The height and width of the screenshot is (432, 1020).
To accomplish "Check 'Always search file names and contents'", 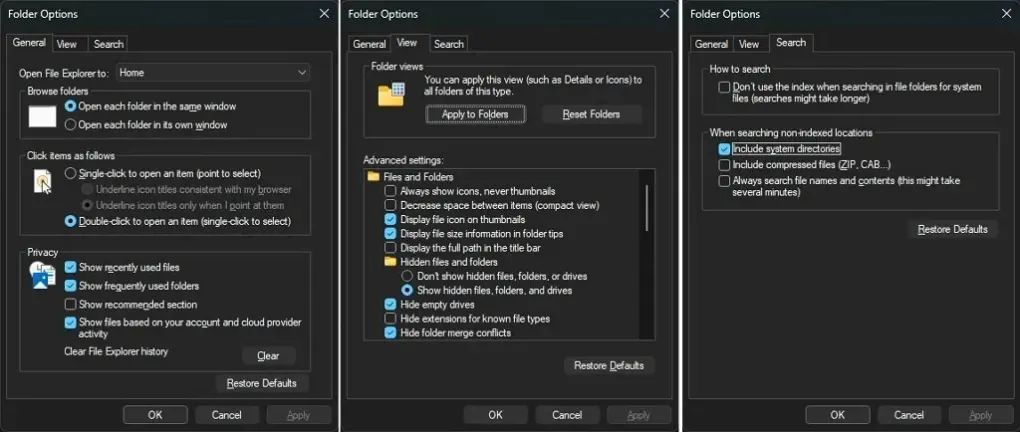I will [724, 181].
